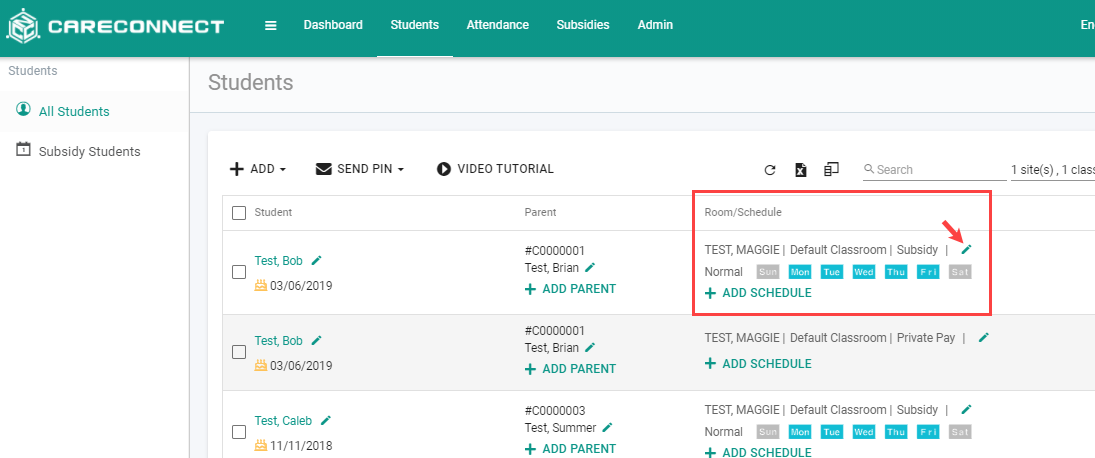Open the SEND PIN dropdown
The image size is (1095, 458).
click(x=360, y=169)
